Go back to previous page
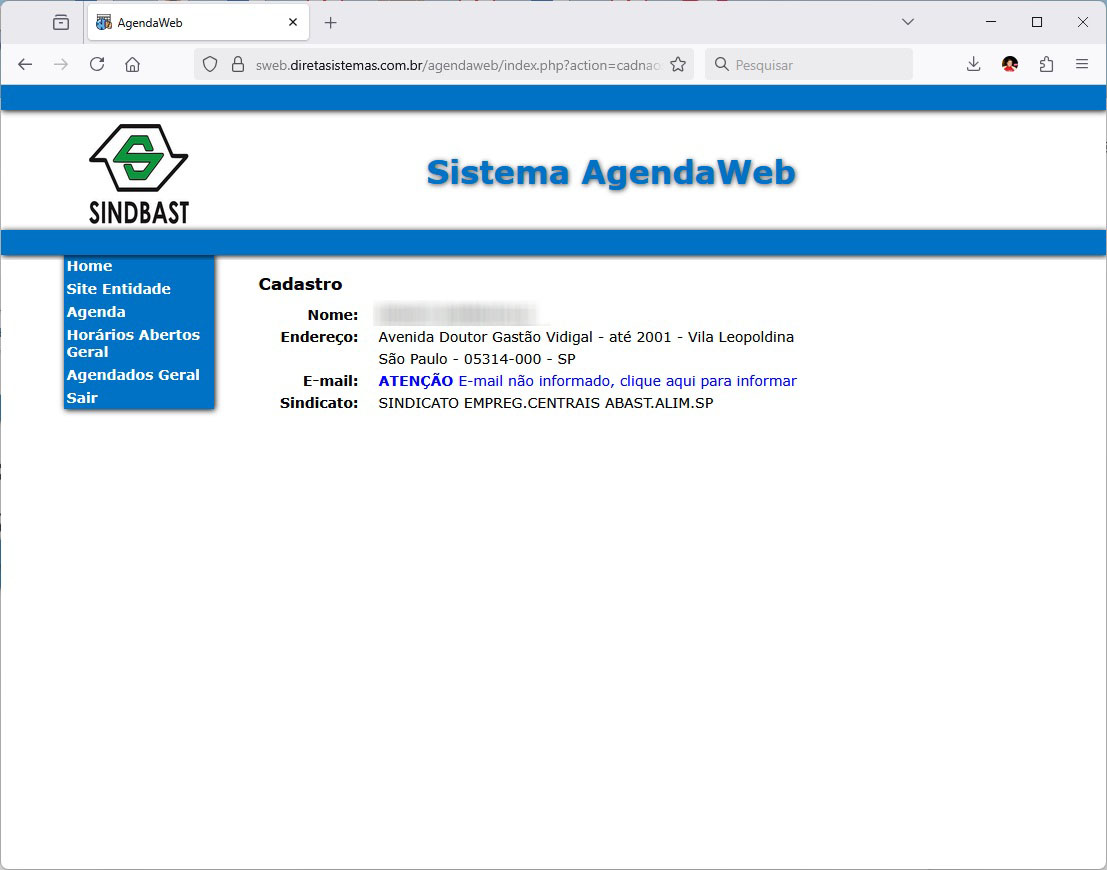 [26, 64]
